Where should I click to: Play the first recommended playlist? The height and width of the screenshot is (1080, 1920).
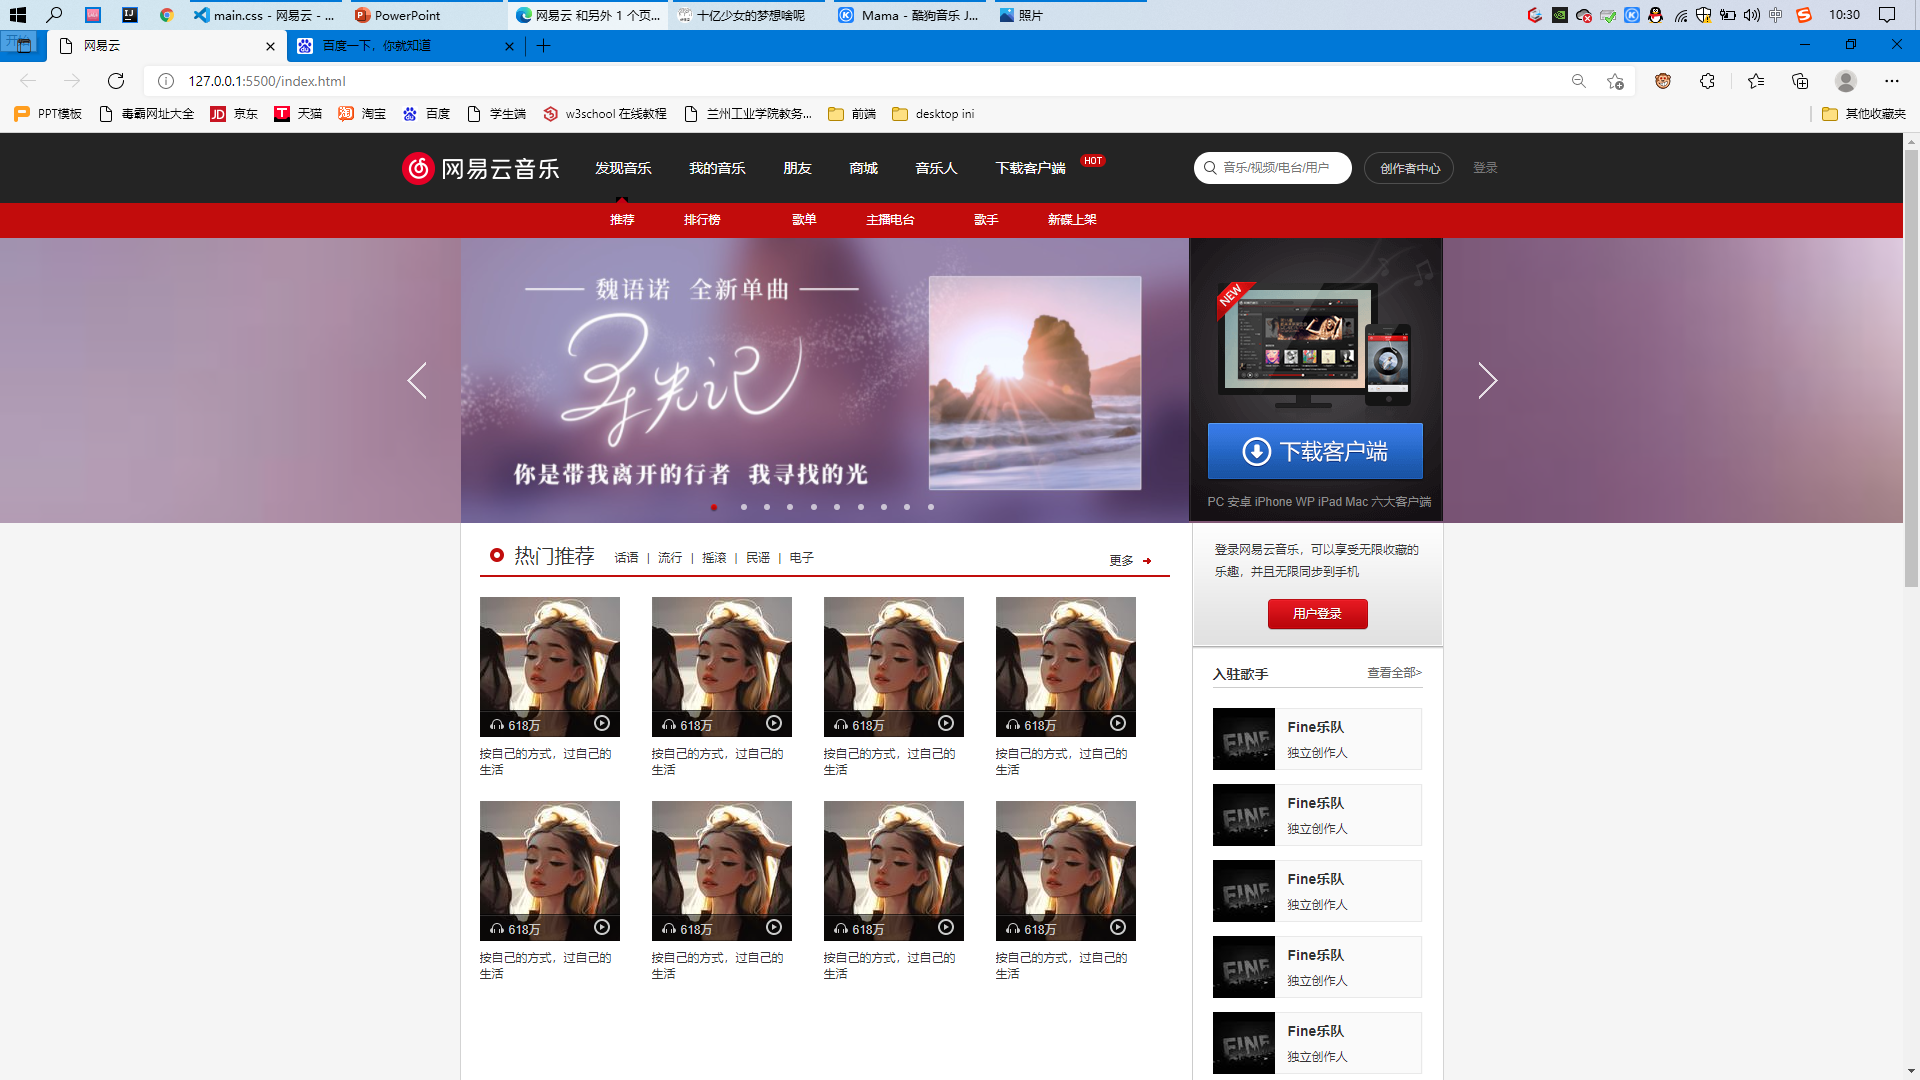(x=602, y=723)
